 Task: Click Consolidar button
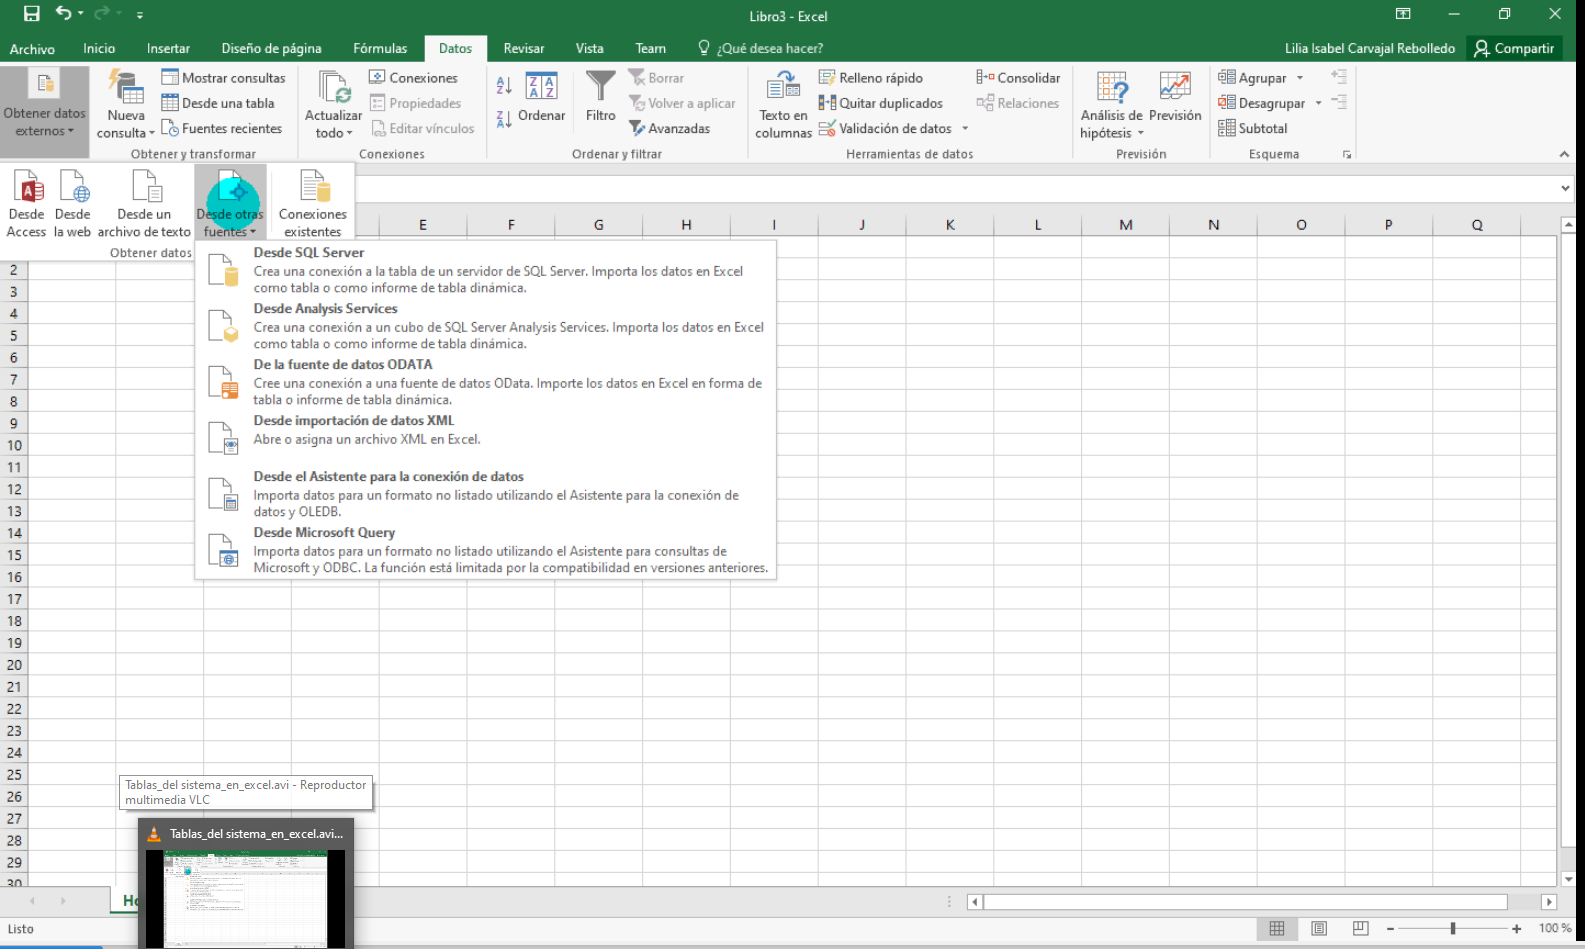1018,77
